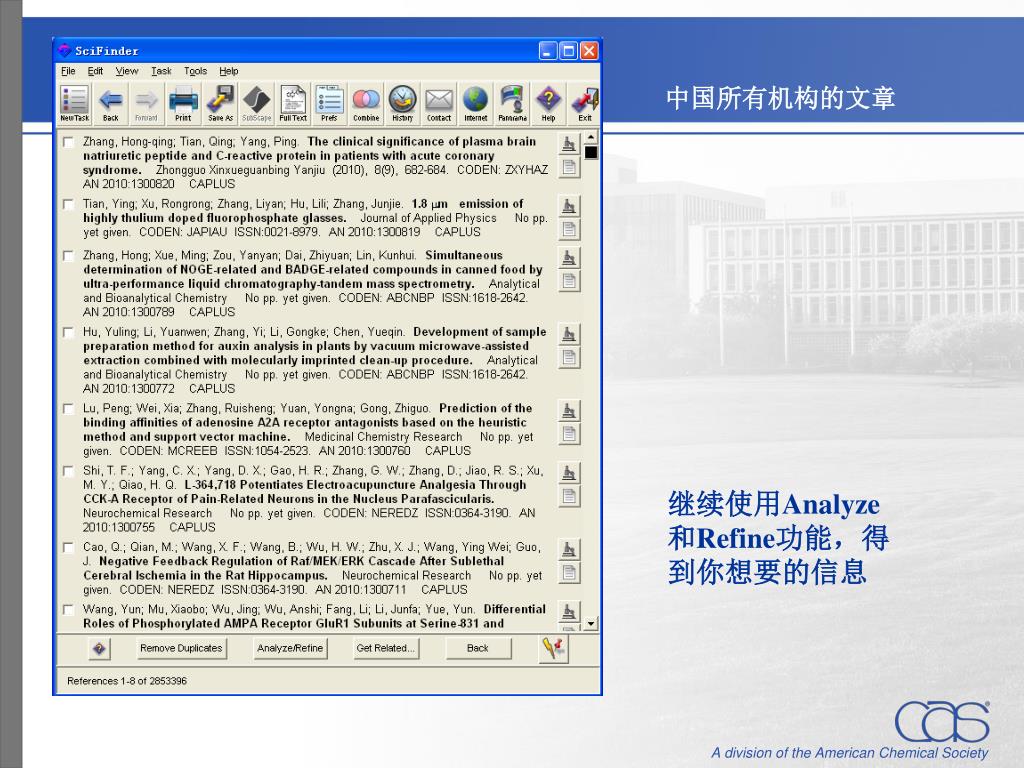Click the scrollbar thumb in reference list

590,153
